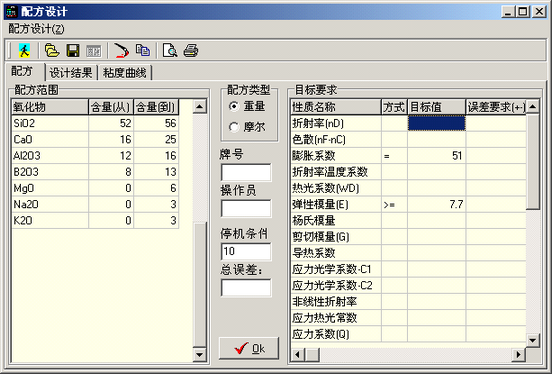Screen dimensions: 552x374
Task: Switch to the 粘度曲线 tab
Action: [125, 73]
